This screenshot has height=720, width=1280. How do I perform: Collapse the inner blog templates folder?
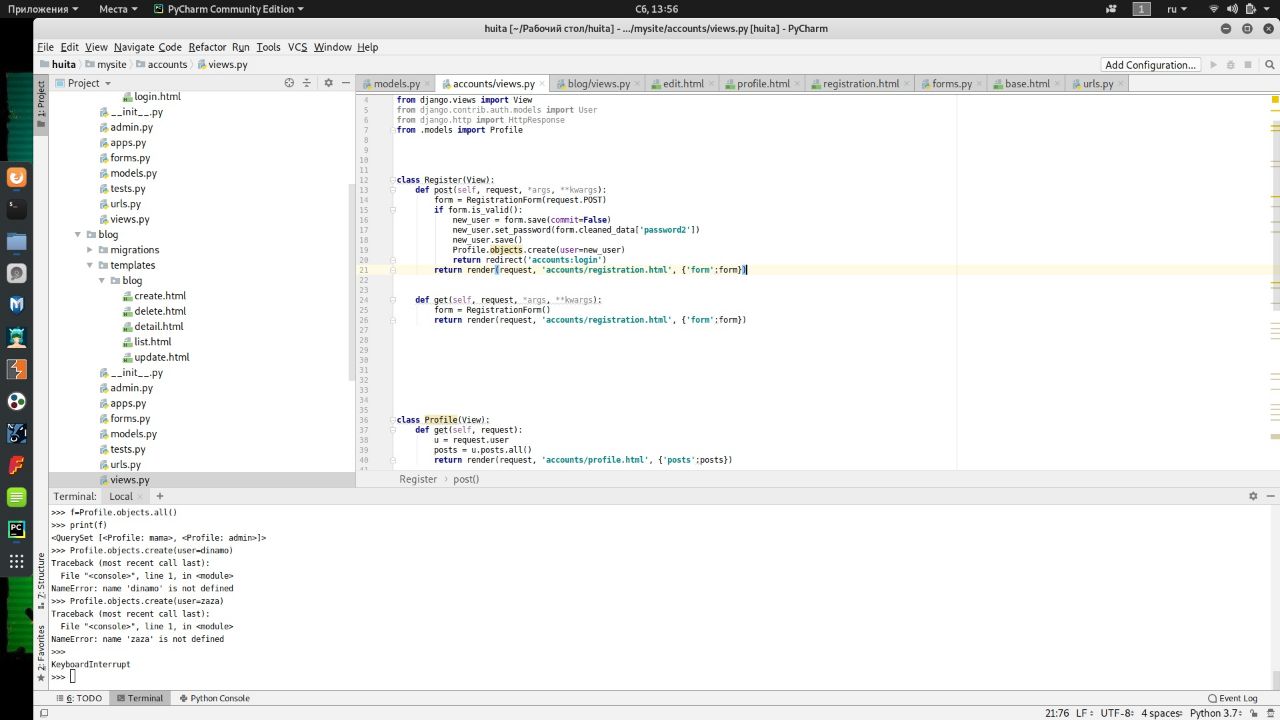(102, 281)
